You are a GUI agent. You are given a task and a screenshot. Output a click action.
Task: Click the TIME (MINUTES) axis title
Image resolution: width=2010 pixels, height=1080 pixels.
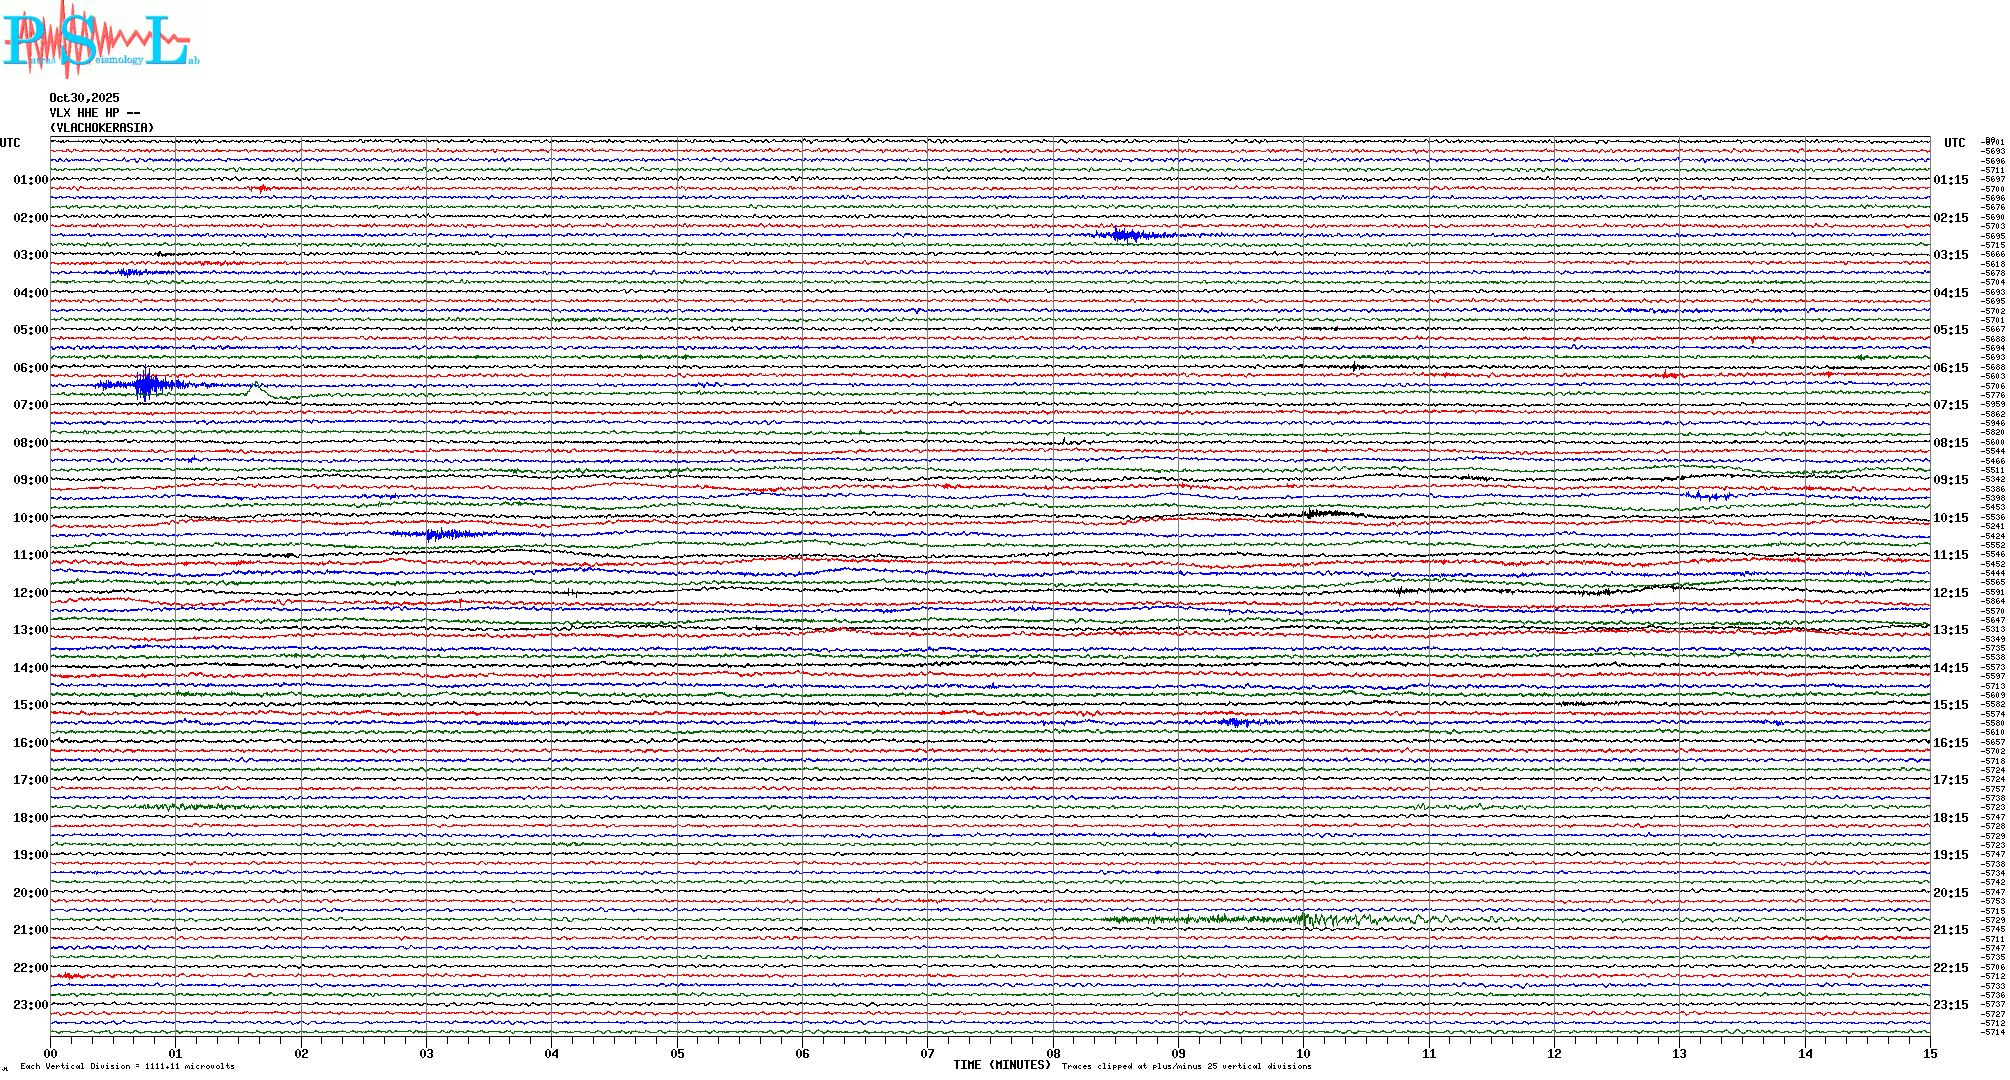tap(1001, 1065)
